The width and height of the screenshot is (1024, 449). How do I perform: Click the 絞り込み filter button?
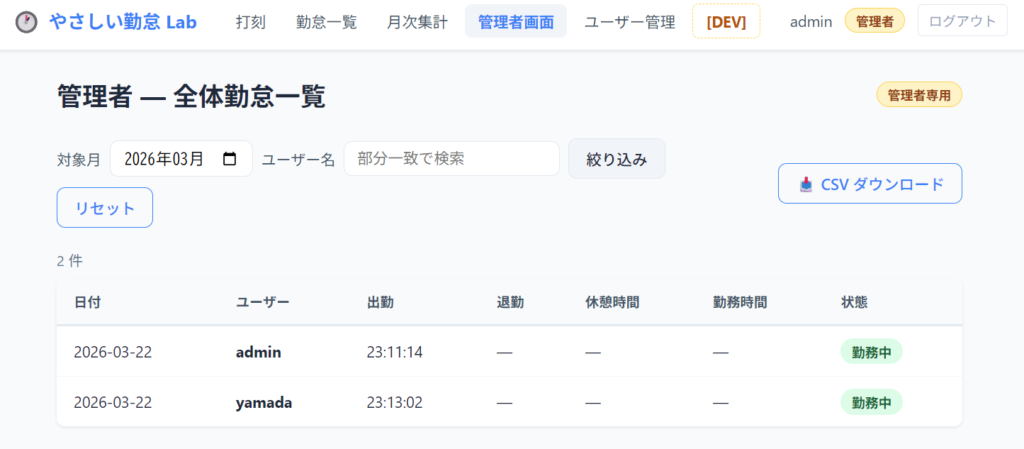coord(616,159)
